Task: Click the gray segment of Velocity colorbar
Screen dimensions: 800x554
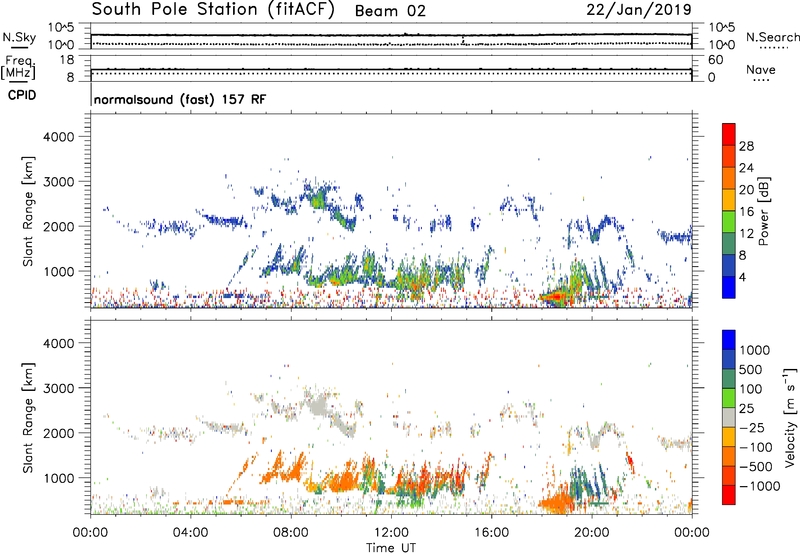Action: tap(729, 418)
